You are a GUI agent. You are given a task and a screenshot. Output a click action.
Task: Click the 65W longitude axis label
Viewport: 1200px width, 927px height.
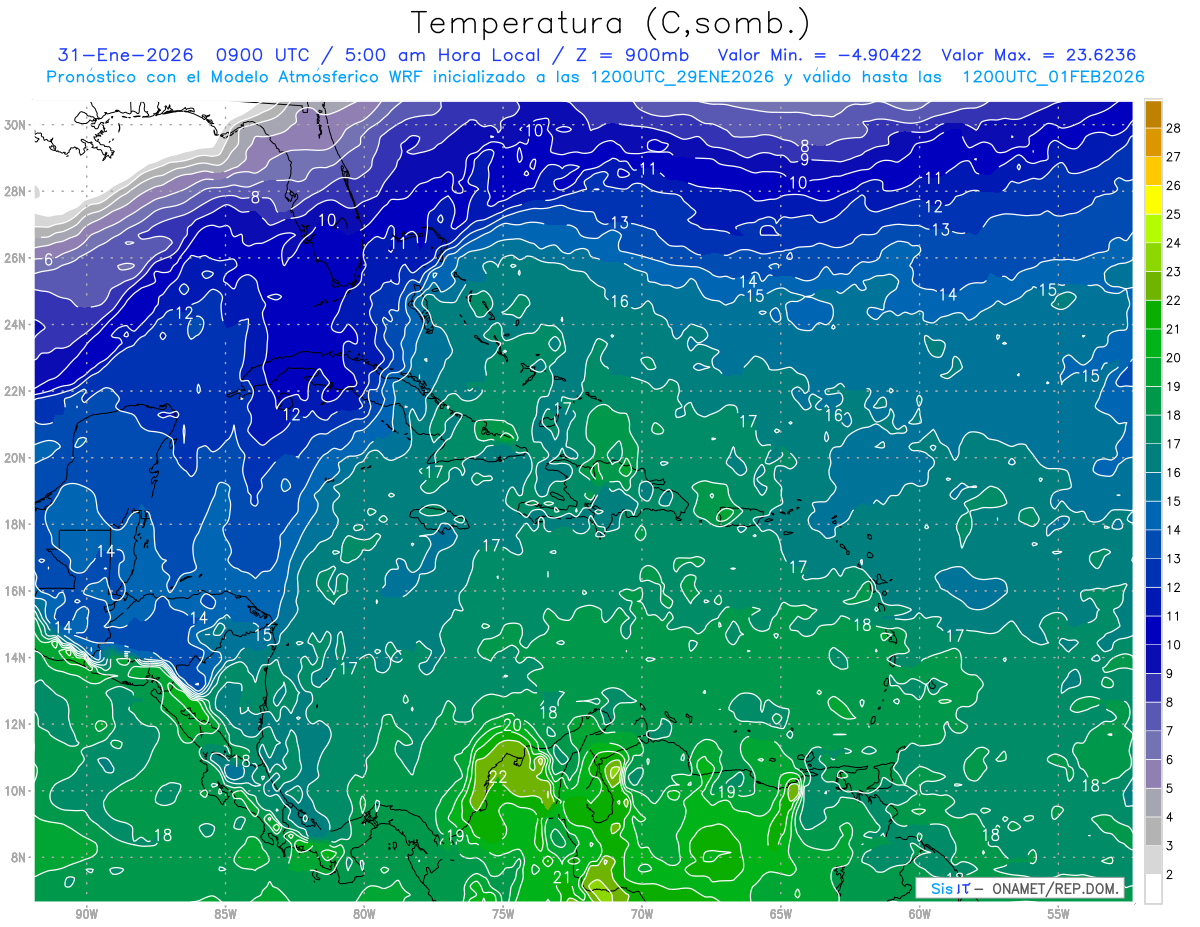pos(781,914)
